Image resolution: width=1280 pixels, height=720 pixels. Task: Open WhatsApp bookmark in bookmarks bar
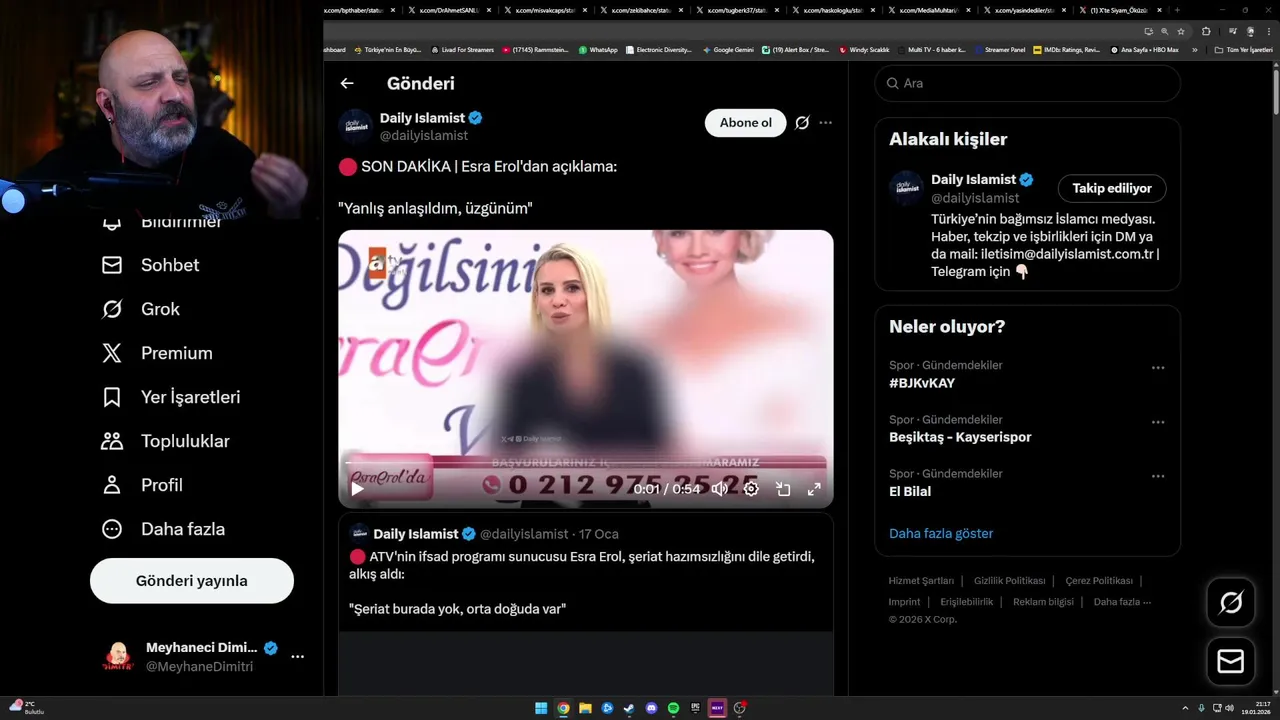point(598,49)
